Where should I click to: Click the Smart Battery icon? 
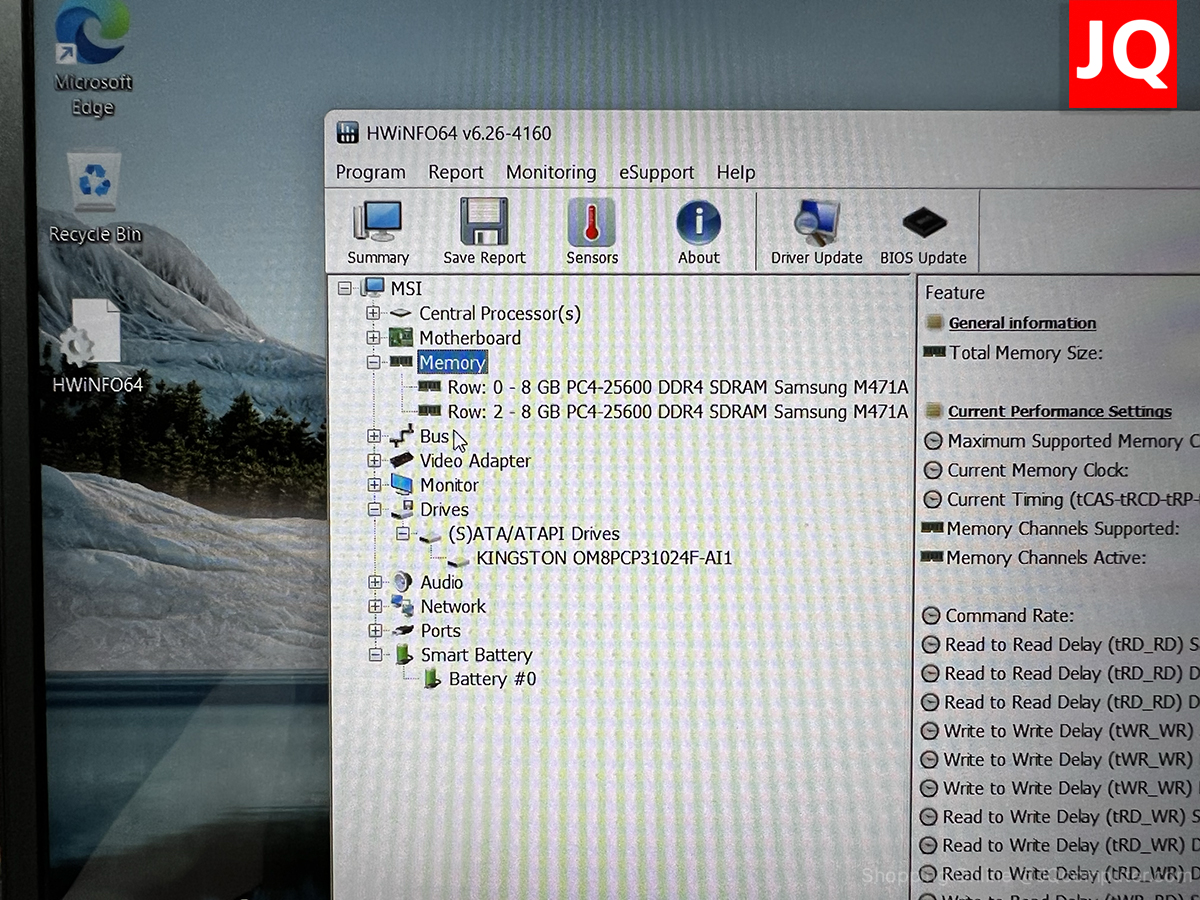(404, 655)
